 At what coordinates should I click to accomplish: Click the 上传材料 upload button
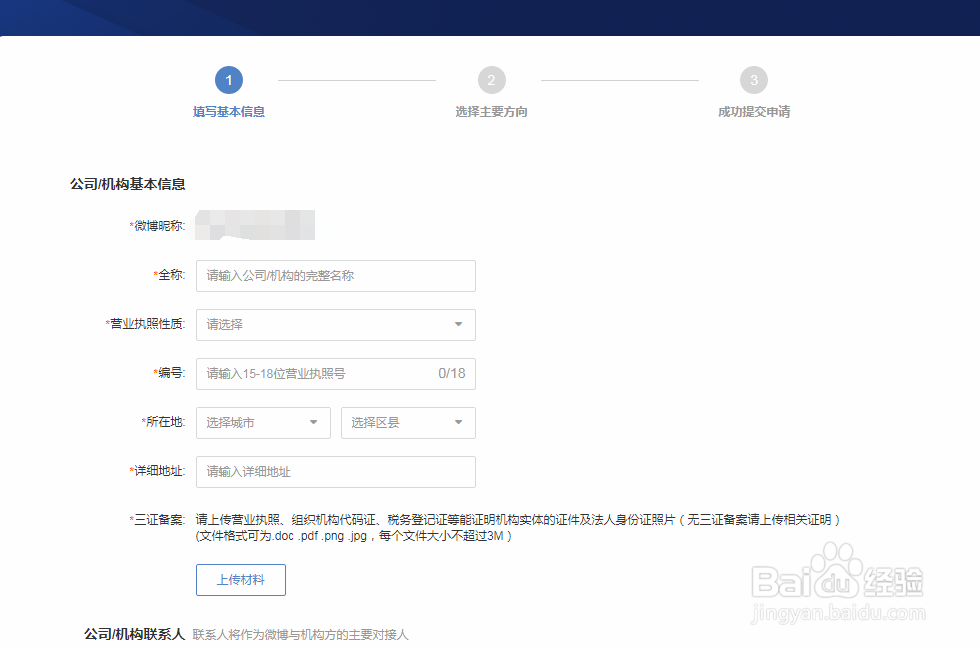(240, 580)
